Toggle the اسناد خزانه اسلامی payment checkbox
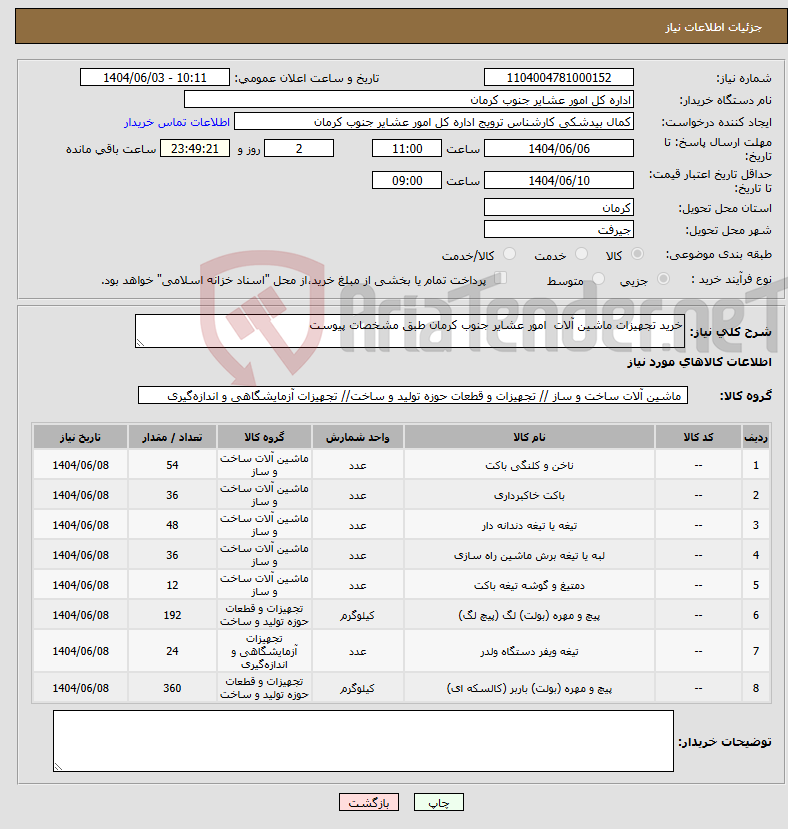788x829 pixels. (x=500, y=278)
